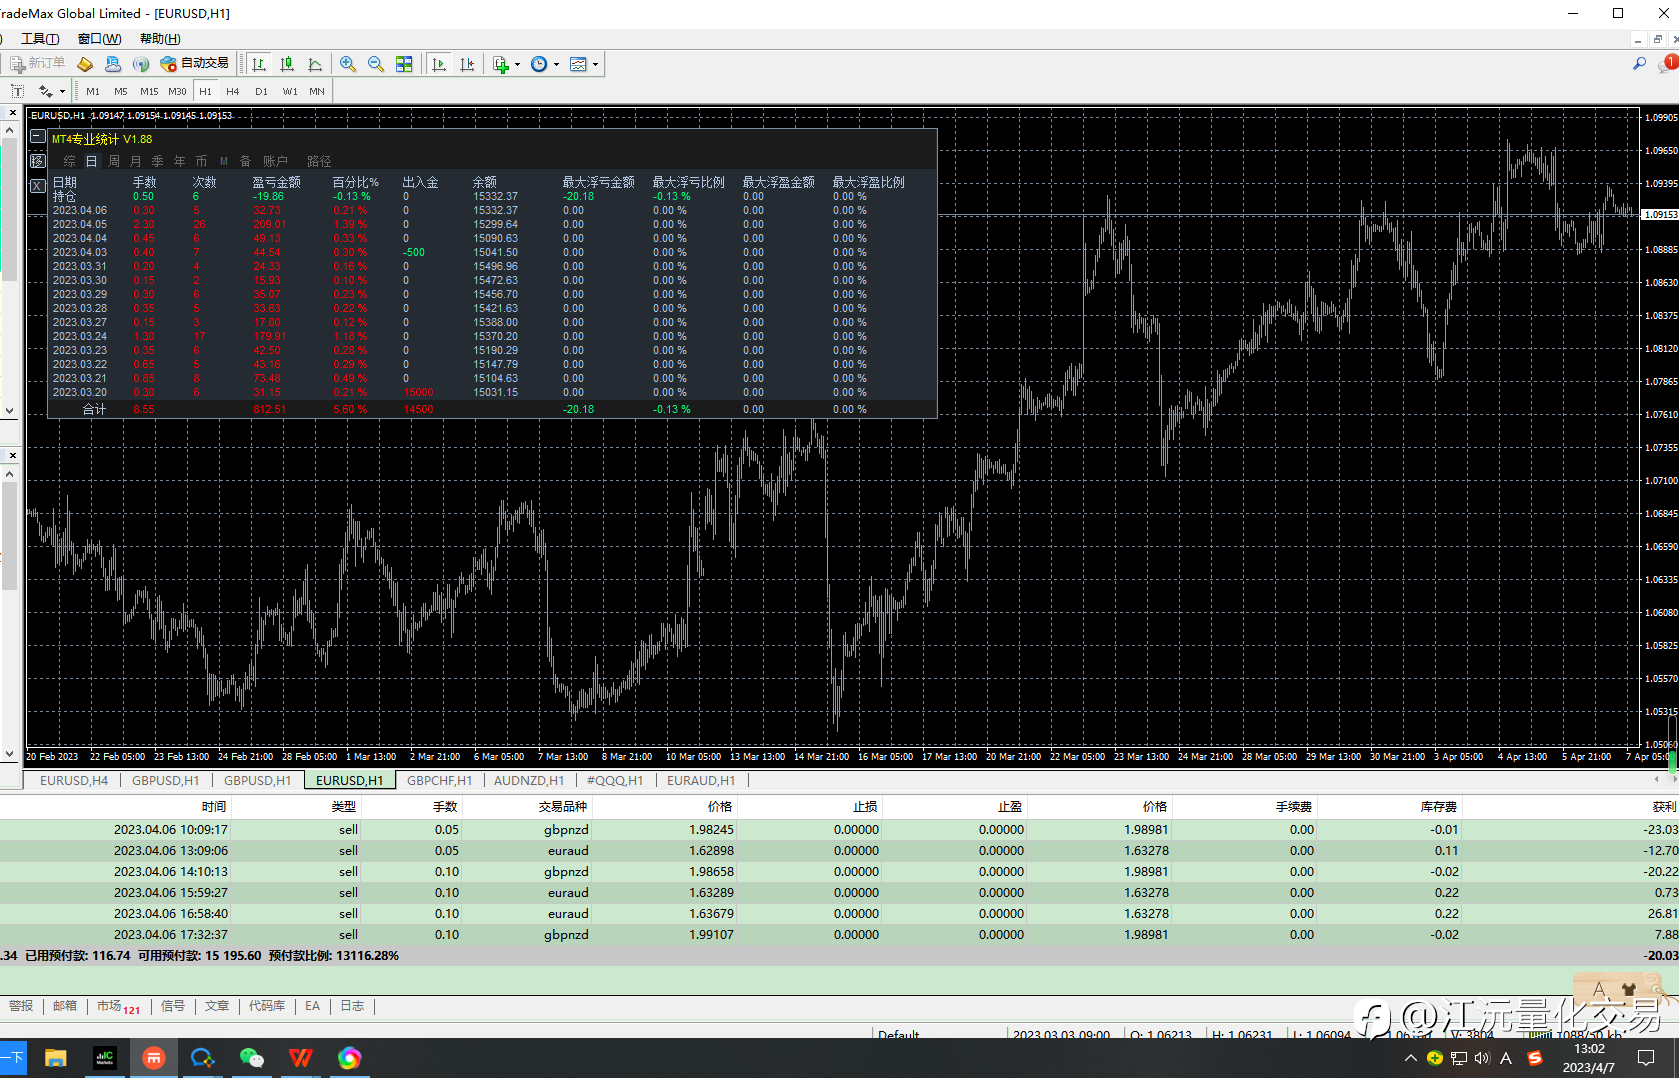Click the search magnifier at top right
This screenshot has width=1679, height=1078.
[1639, 64]
